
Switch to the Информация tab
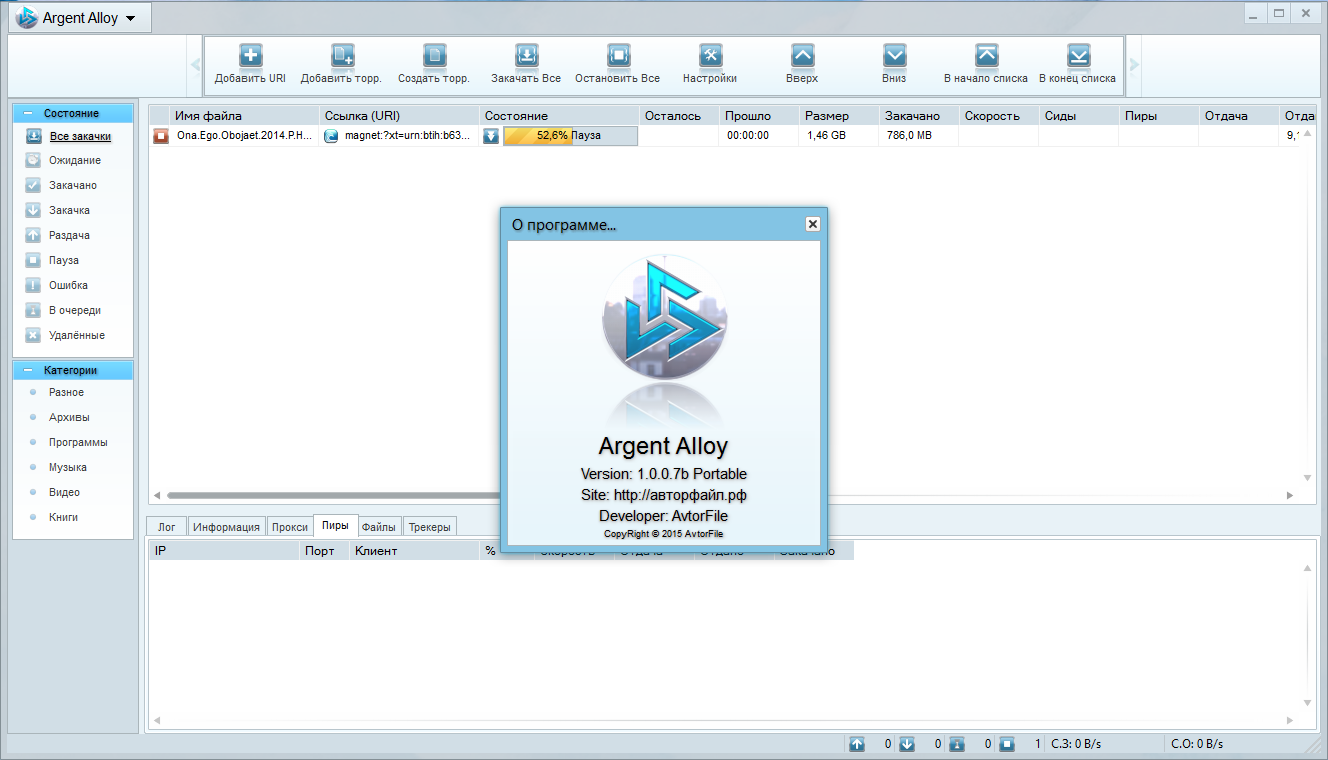227,527
